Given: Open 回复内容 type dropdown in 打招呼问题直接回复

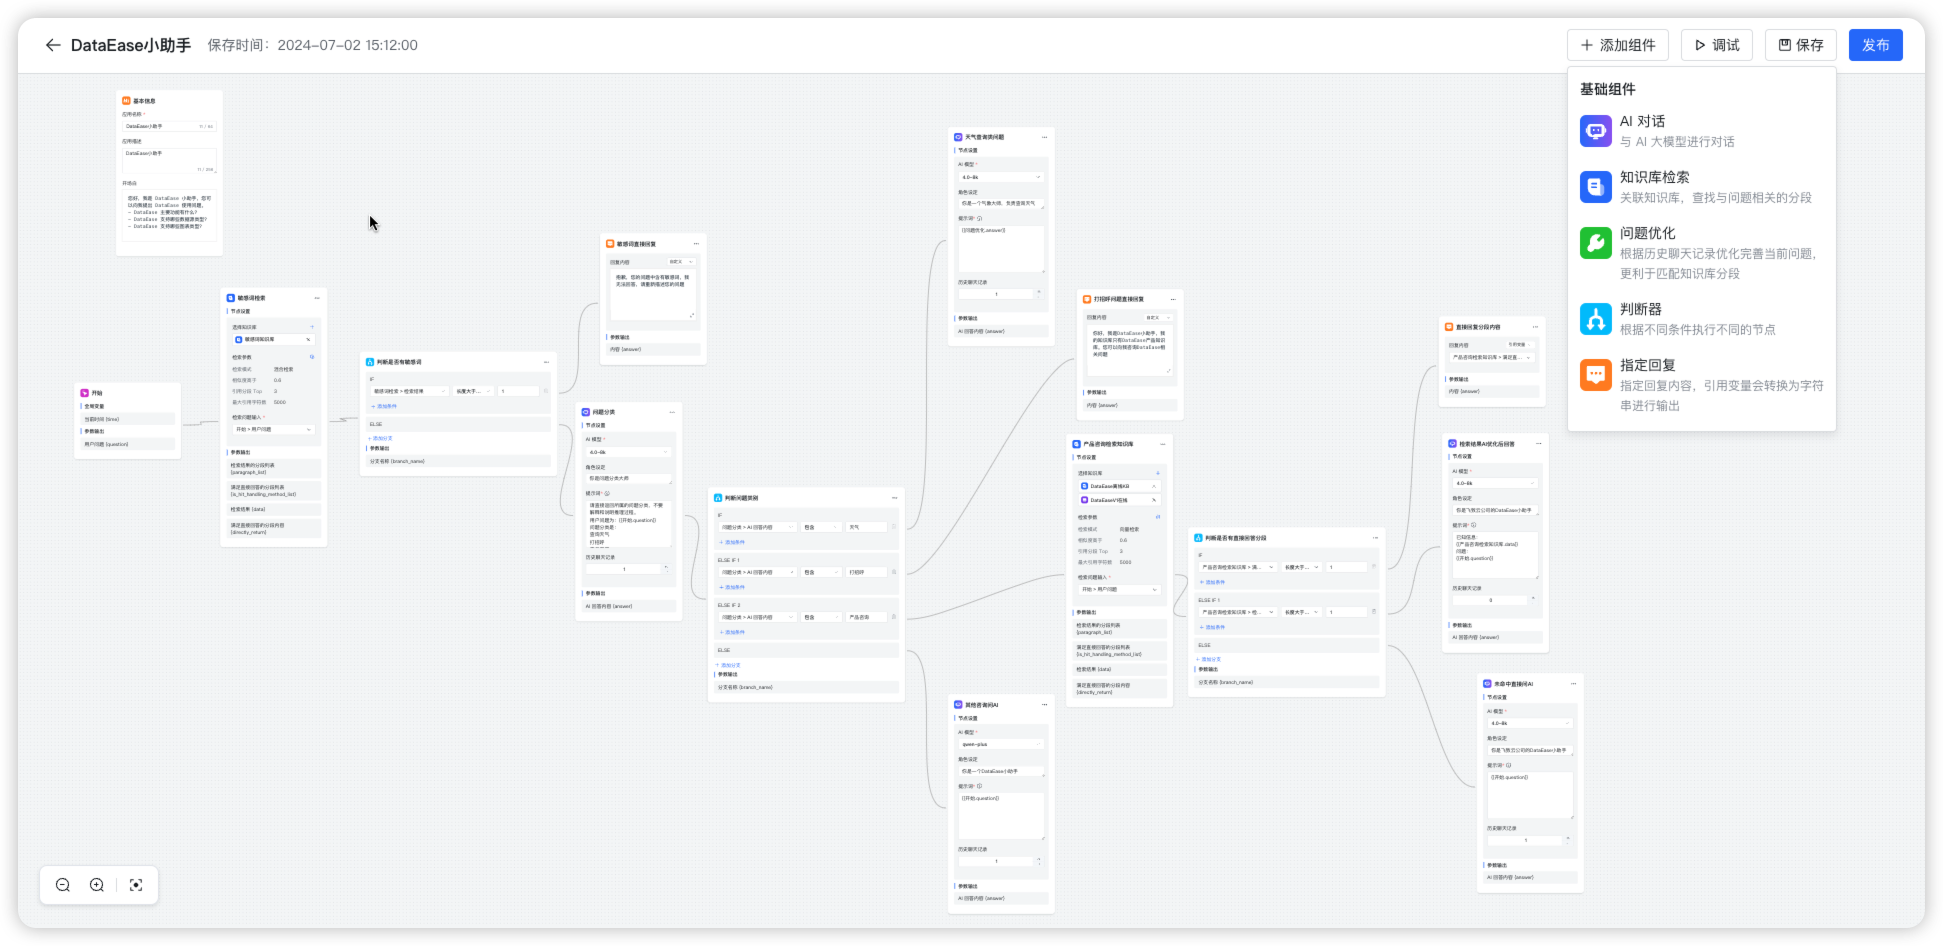Looking at the screenshot, I should tap(1160, 317).
